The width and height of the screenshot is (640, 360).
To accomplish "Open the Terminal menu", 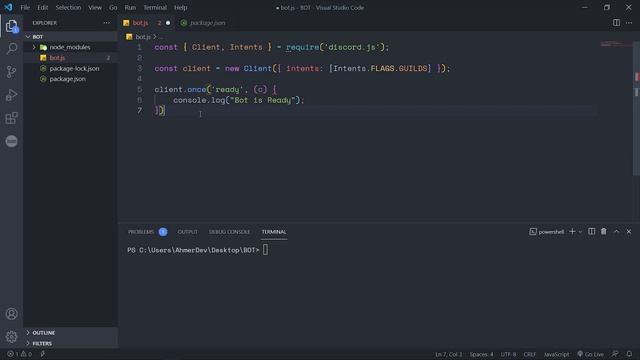I will coord(155,7).
